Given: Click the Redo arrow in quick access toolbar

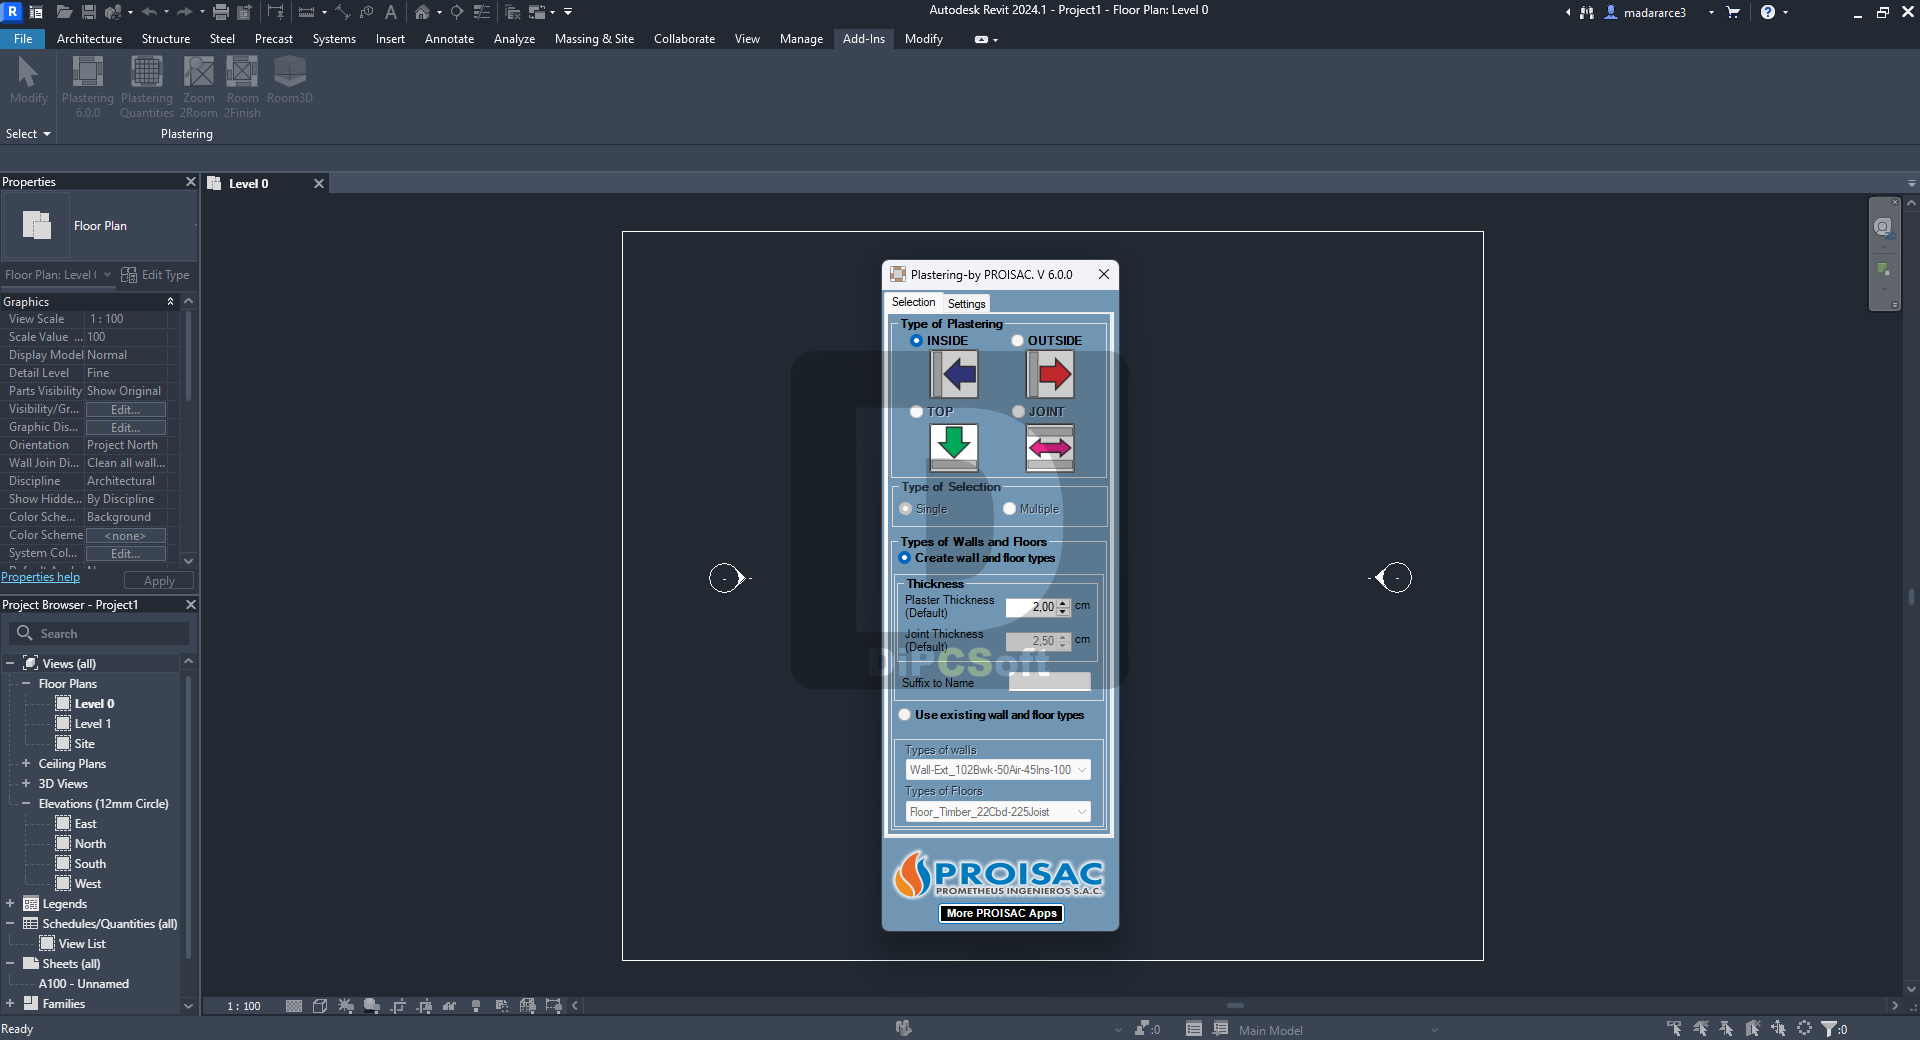Looking at the screenshot, I should 184,12.
